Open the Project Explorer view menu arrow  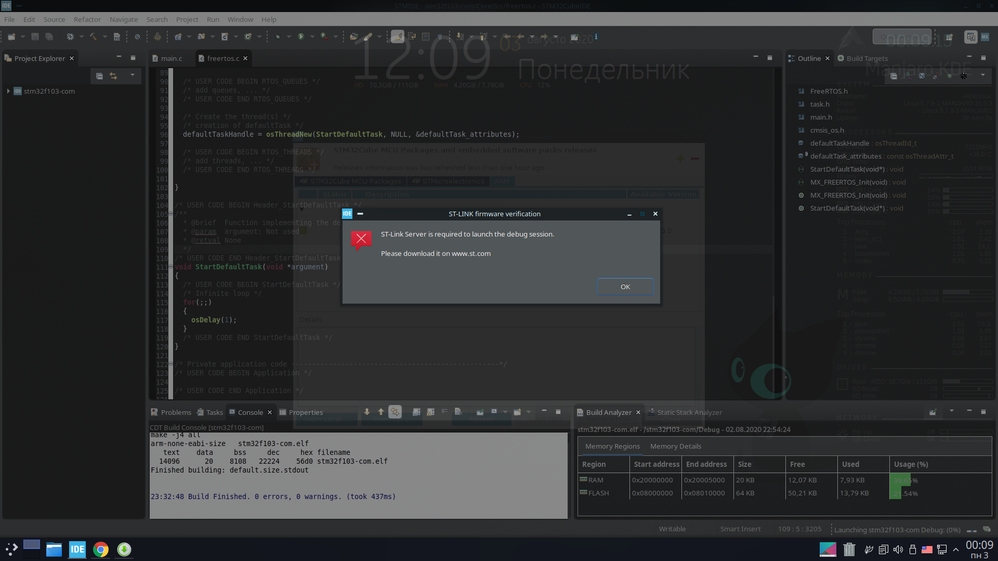[132, 76]
